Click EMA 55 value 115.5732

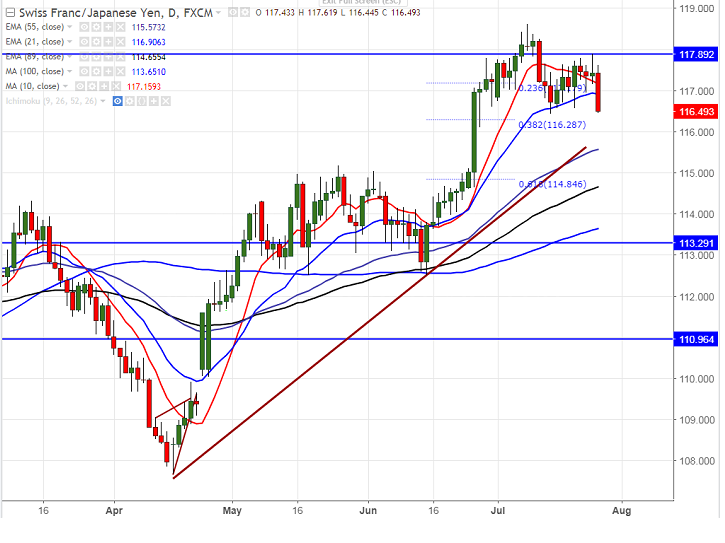pos(148,27)
